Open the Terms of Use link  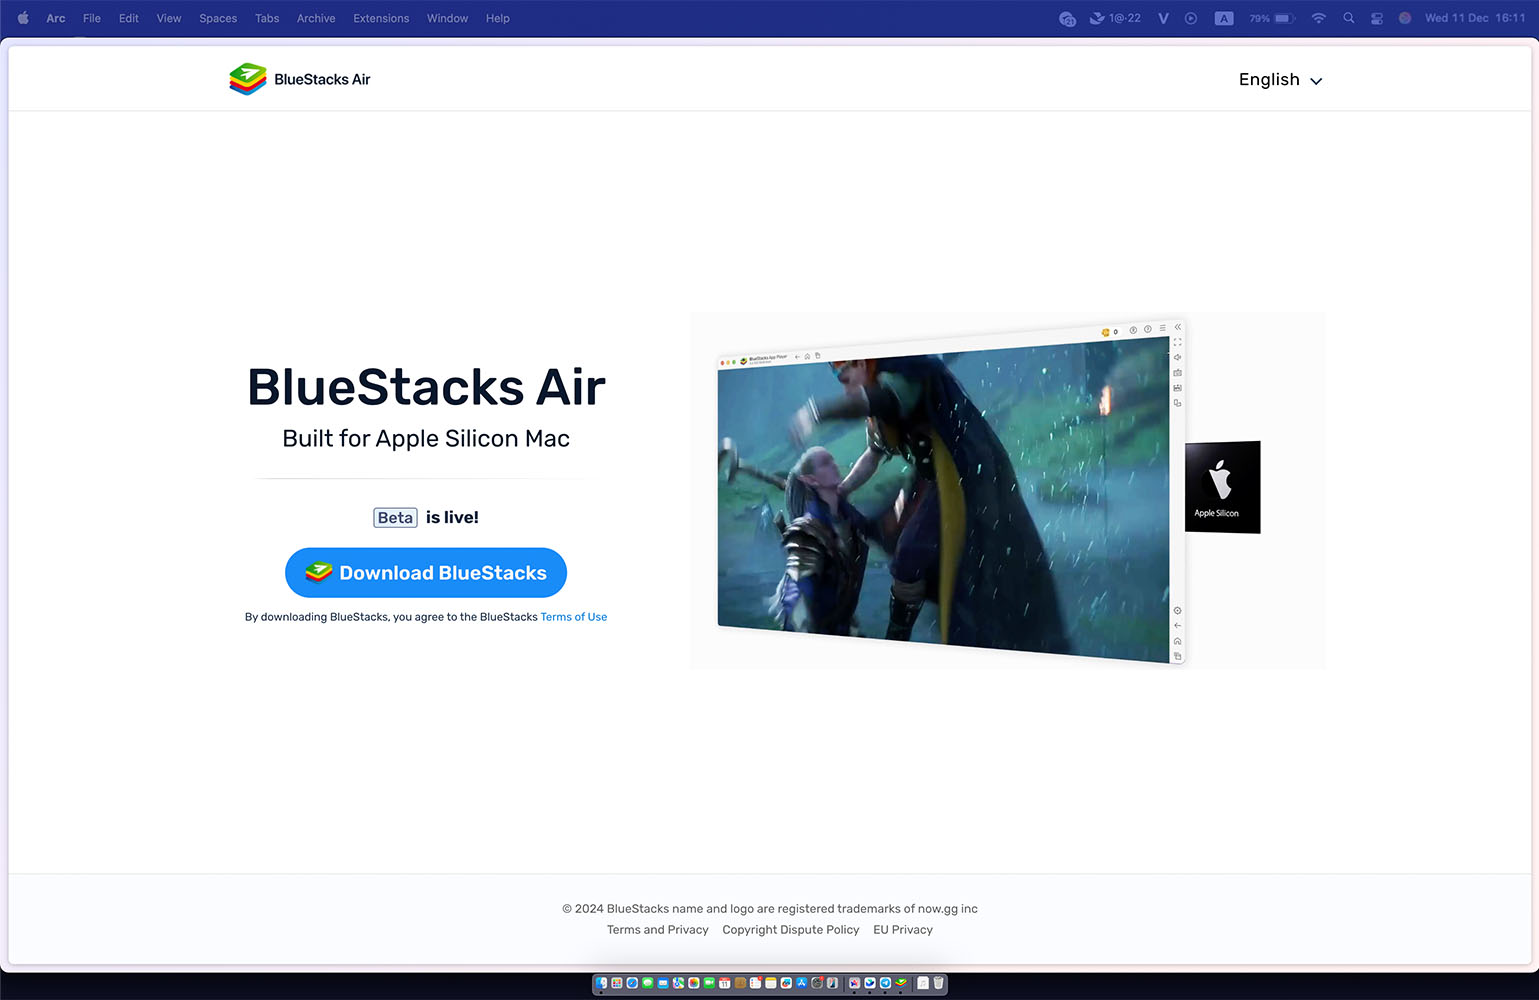point(574,617)
